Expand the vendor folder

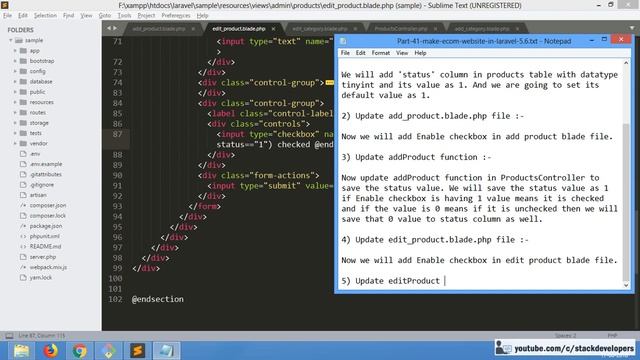[15, 143]
